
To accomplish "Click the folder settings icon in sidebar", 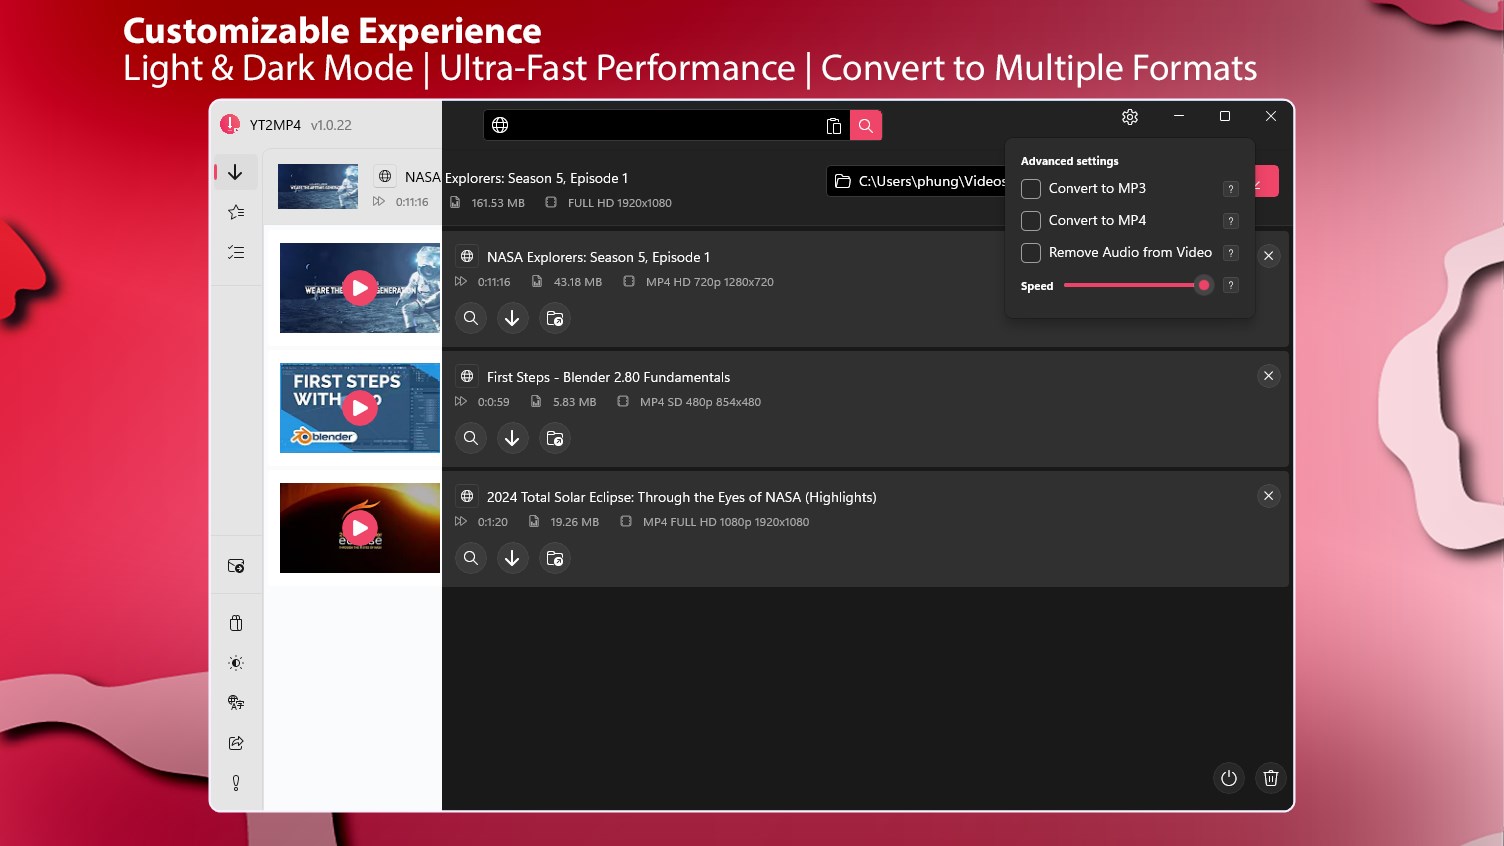I will (x=236, y=566).
